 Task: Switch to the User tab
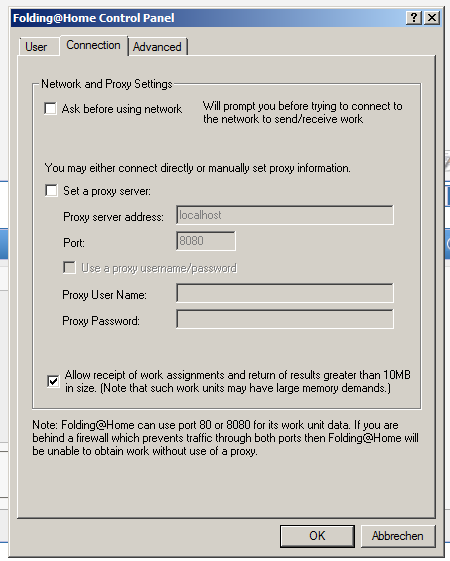coord(36,47)
